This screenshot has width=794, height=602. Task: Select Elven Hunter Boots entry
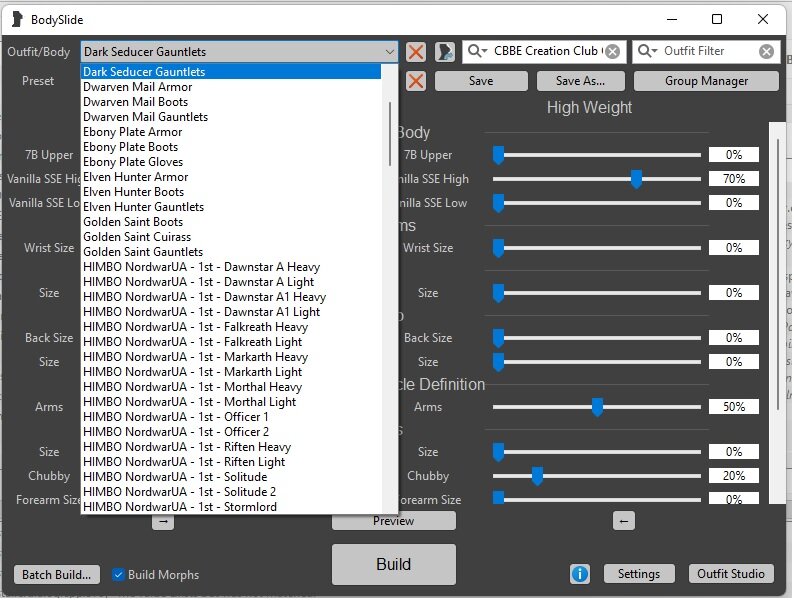(231, 192)
